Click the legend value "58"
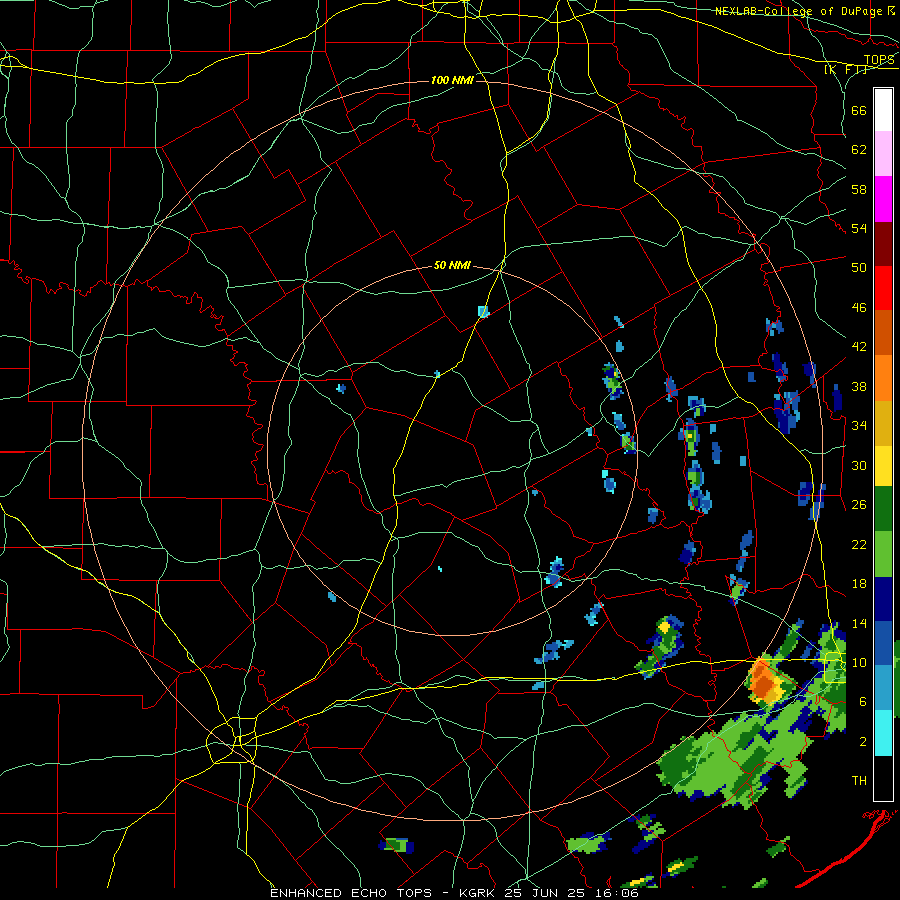Image resolution: width=900 pixels, height=900 pixels. (859, 189)
